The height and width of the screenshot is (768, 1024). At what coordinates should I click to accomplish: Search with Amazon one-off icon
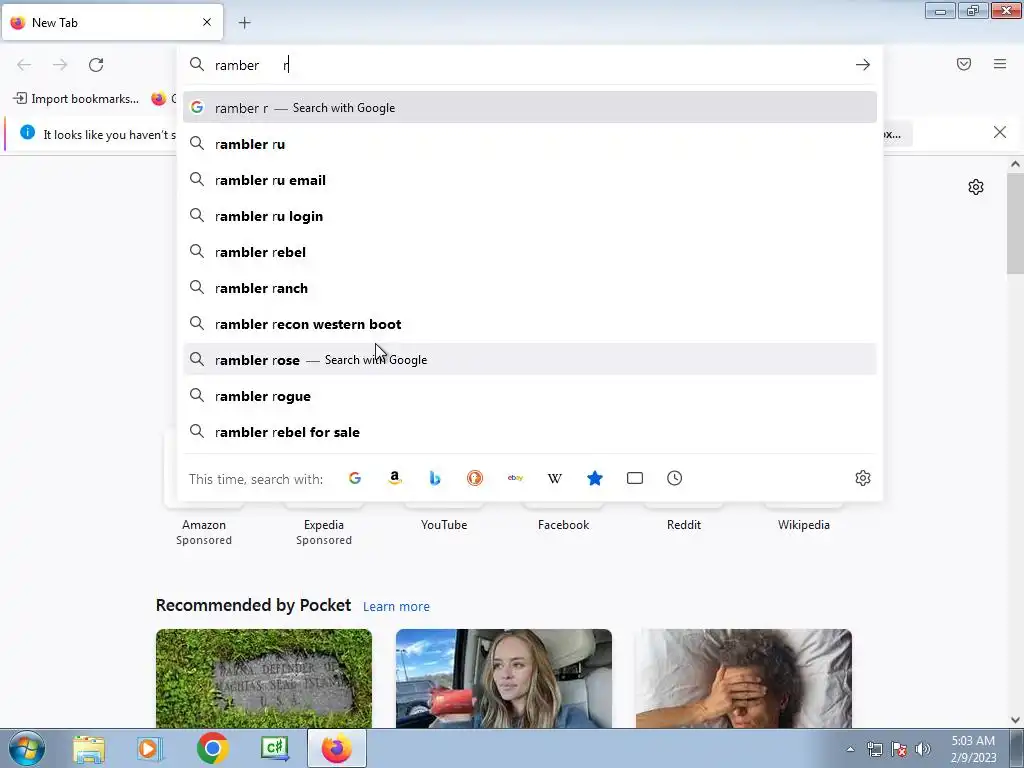click(x=394, y=478)
